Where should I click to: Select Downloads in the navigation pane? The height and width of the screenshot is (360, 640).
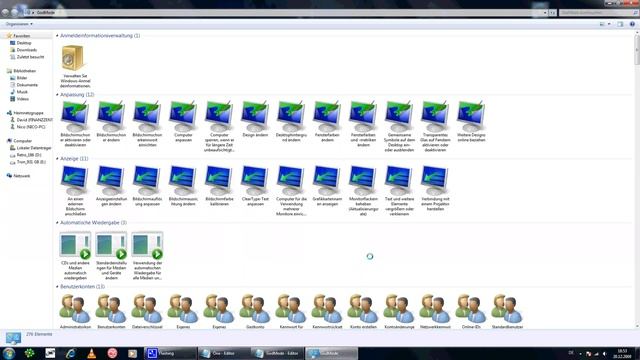(27, 50)
